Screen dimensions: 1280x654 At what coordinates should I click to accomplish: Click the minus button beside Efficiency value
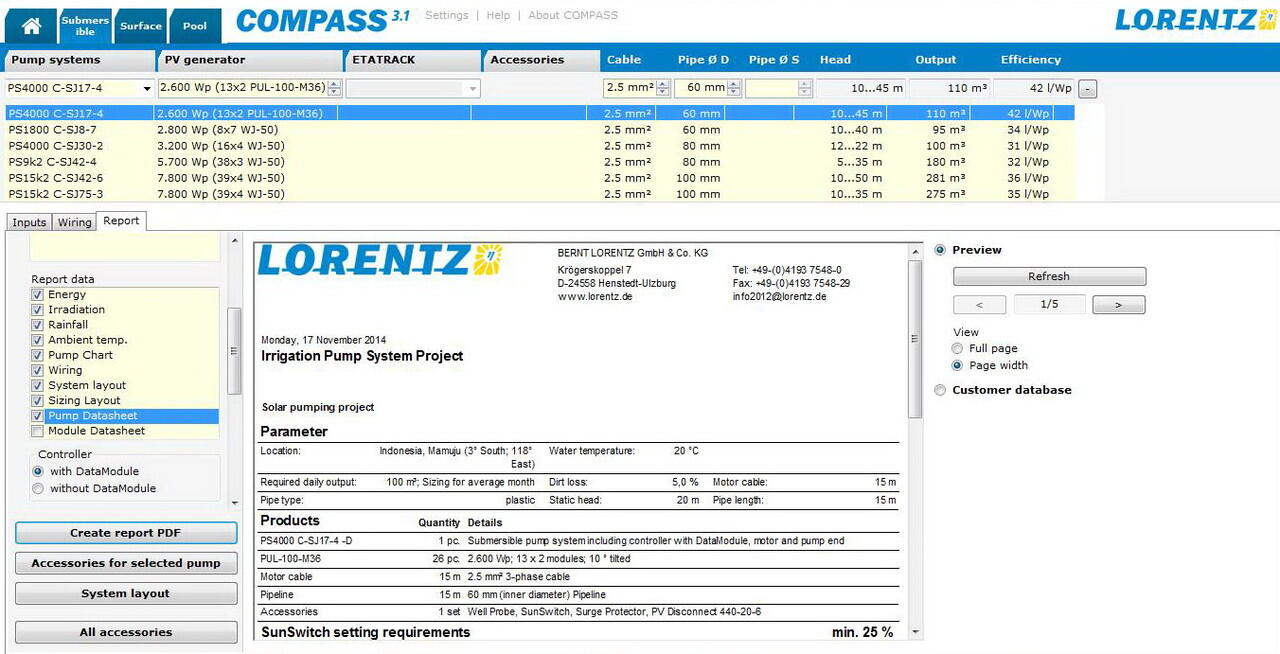[1088, 89]
